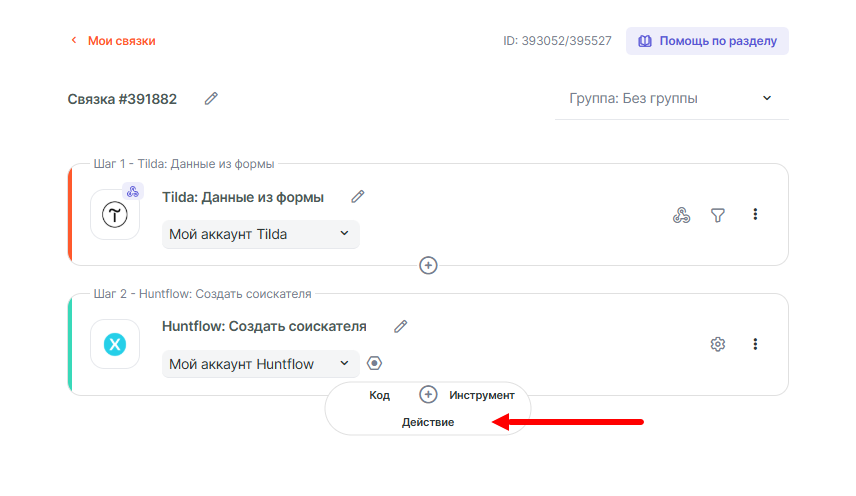The width and height of the screenshot is (856, 496).
Task: Choose Код in the add-step menu
Action: click(x=379, y=395)
